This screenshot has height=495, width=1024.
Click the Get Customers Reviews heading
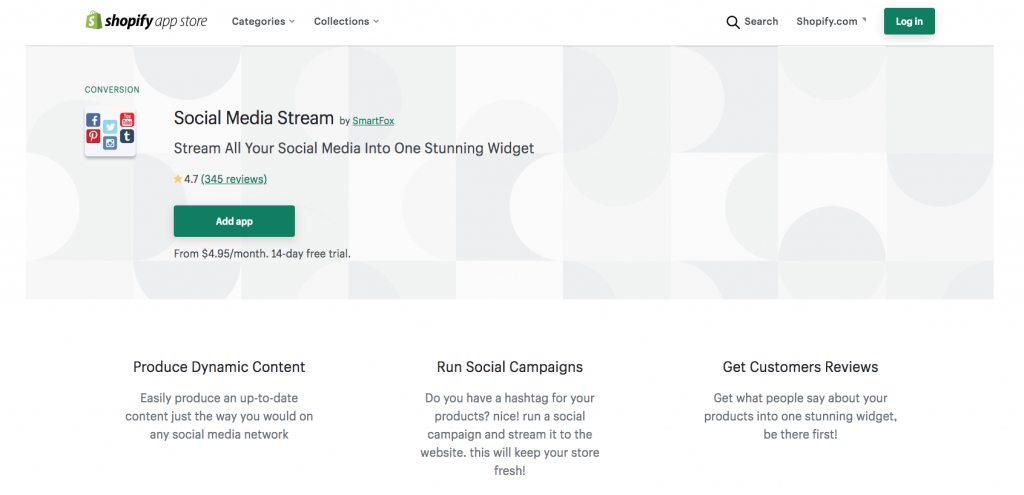800,367
